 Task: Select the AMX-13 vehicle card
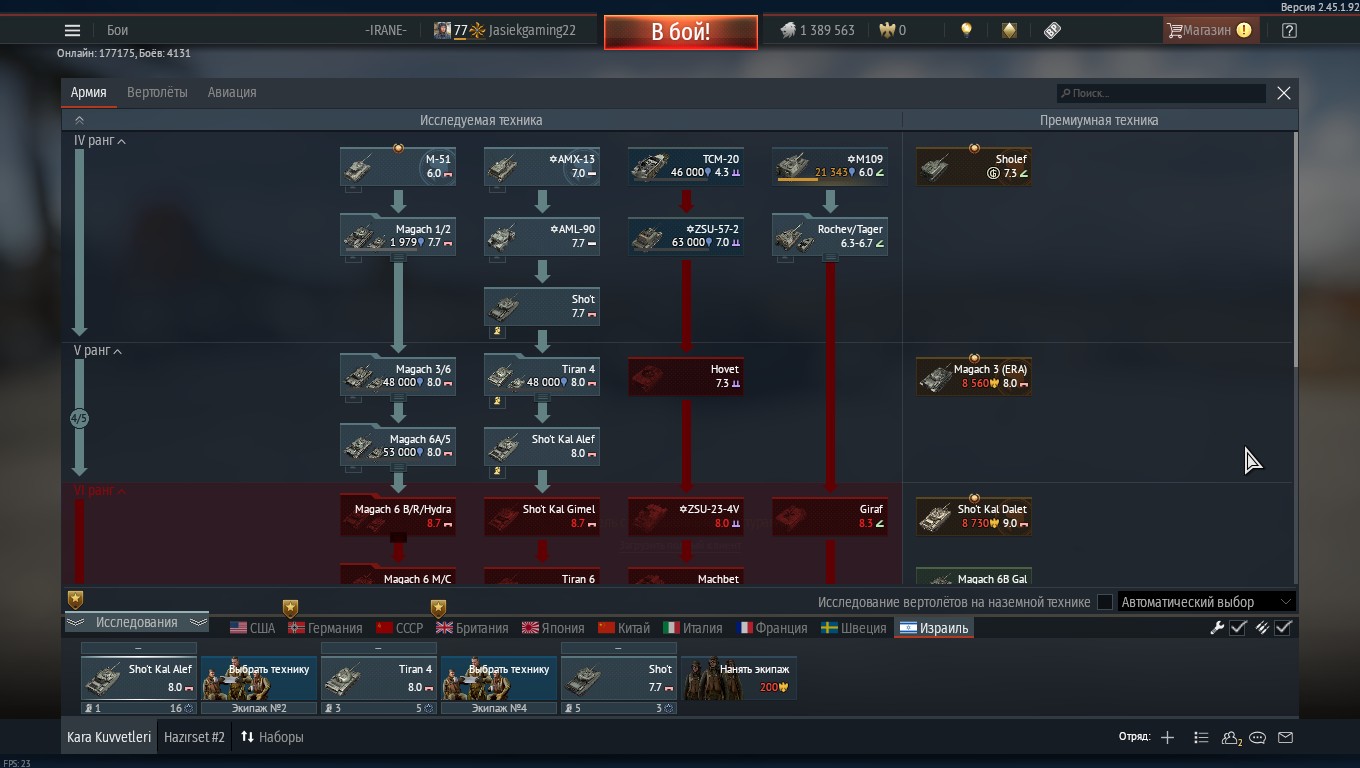[542, 166]
